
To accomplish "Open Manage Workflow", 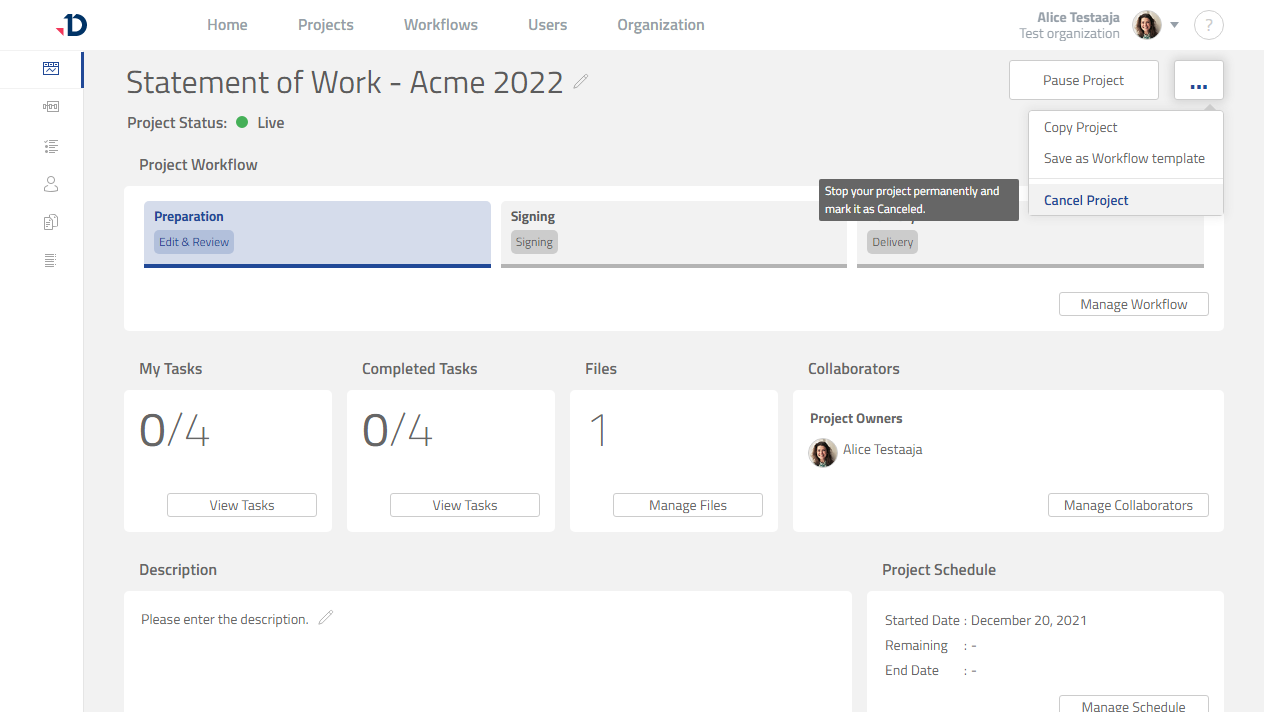I will [x=1133, y=304].
